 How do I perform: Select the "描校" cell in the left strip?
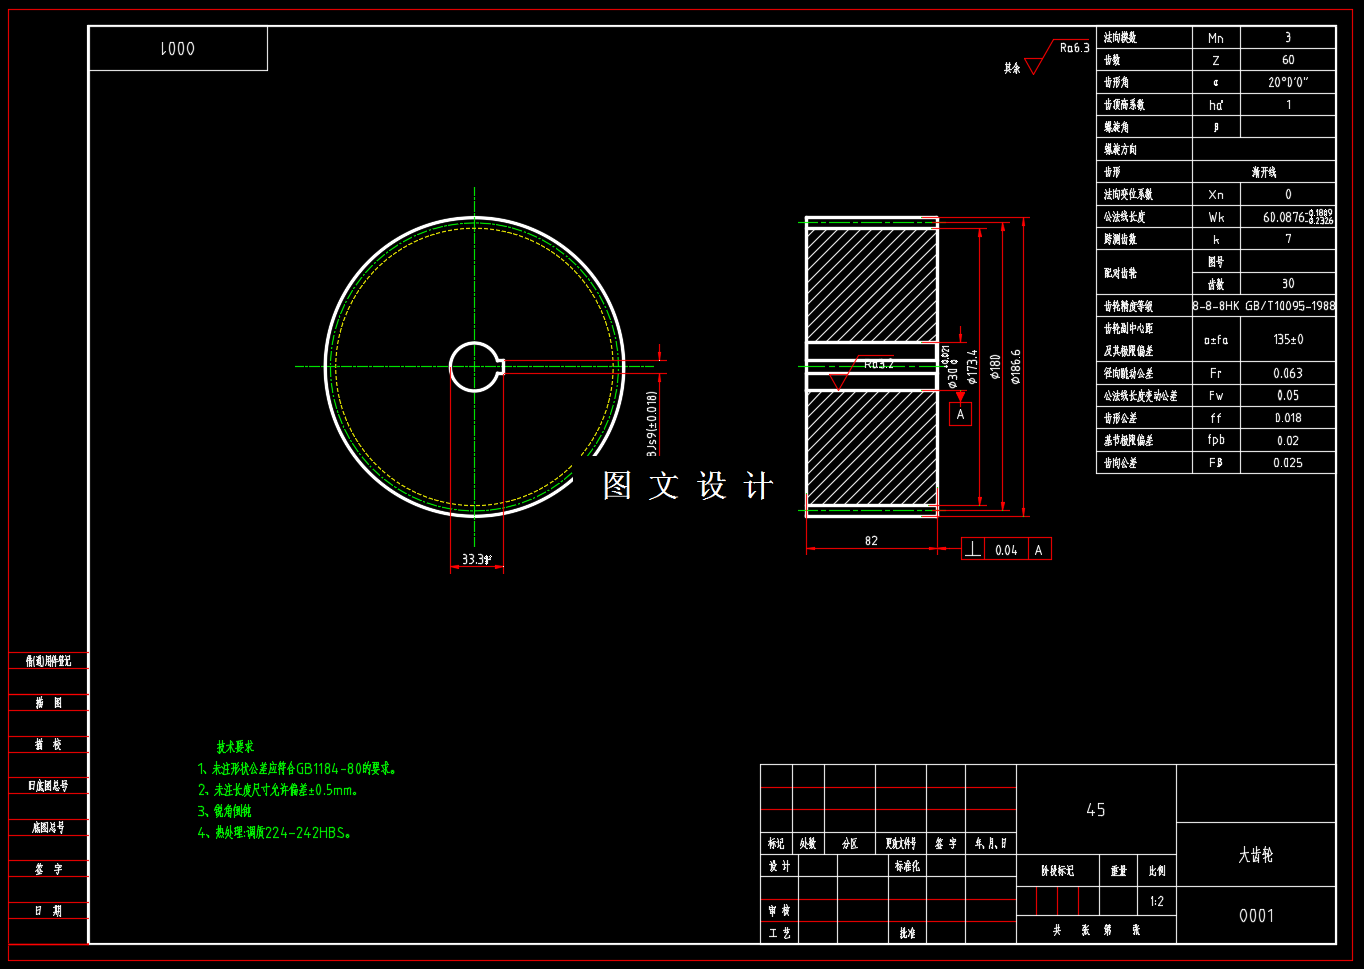click(49, 745)
